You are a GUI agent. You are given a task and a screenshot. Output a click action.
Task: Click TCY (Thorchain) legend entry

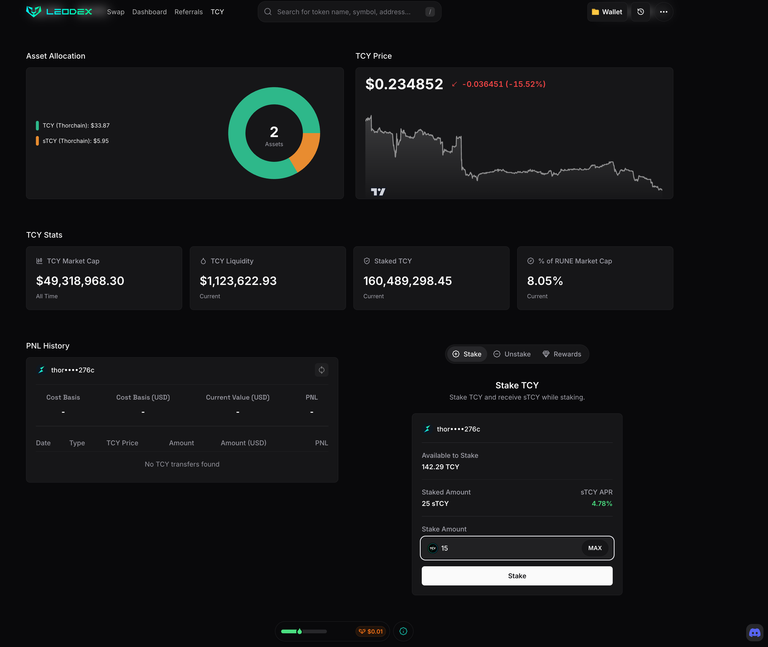[x=72, y=125]
